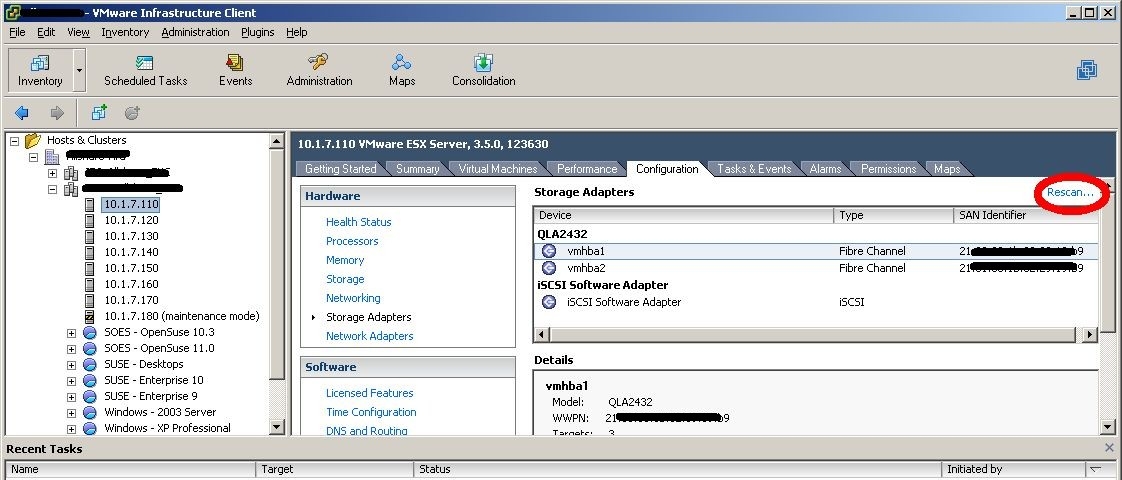Viewport: 1122px width, 480px height.
Task: Click the SUSE - Desktops resource pool icon
Action: [89, 364]
